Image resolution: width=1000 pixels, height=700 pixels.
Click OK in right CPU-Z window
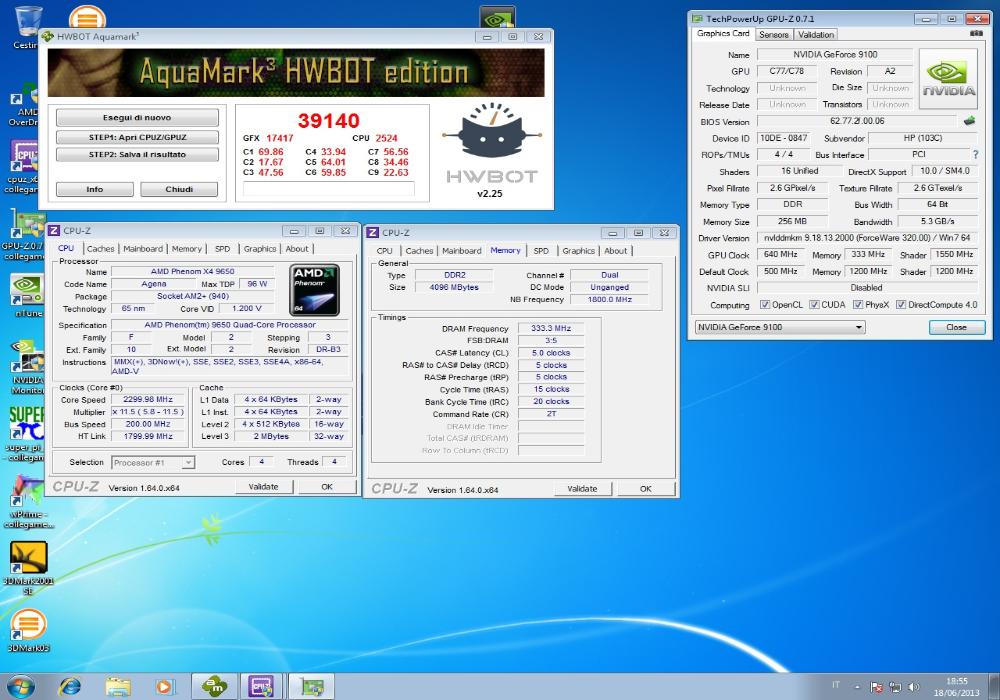[x=645, y=489]
